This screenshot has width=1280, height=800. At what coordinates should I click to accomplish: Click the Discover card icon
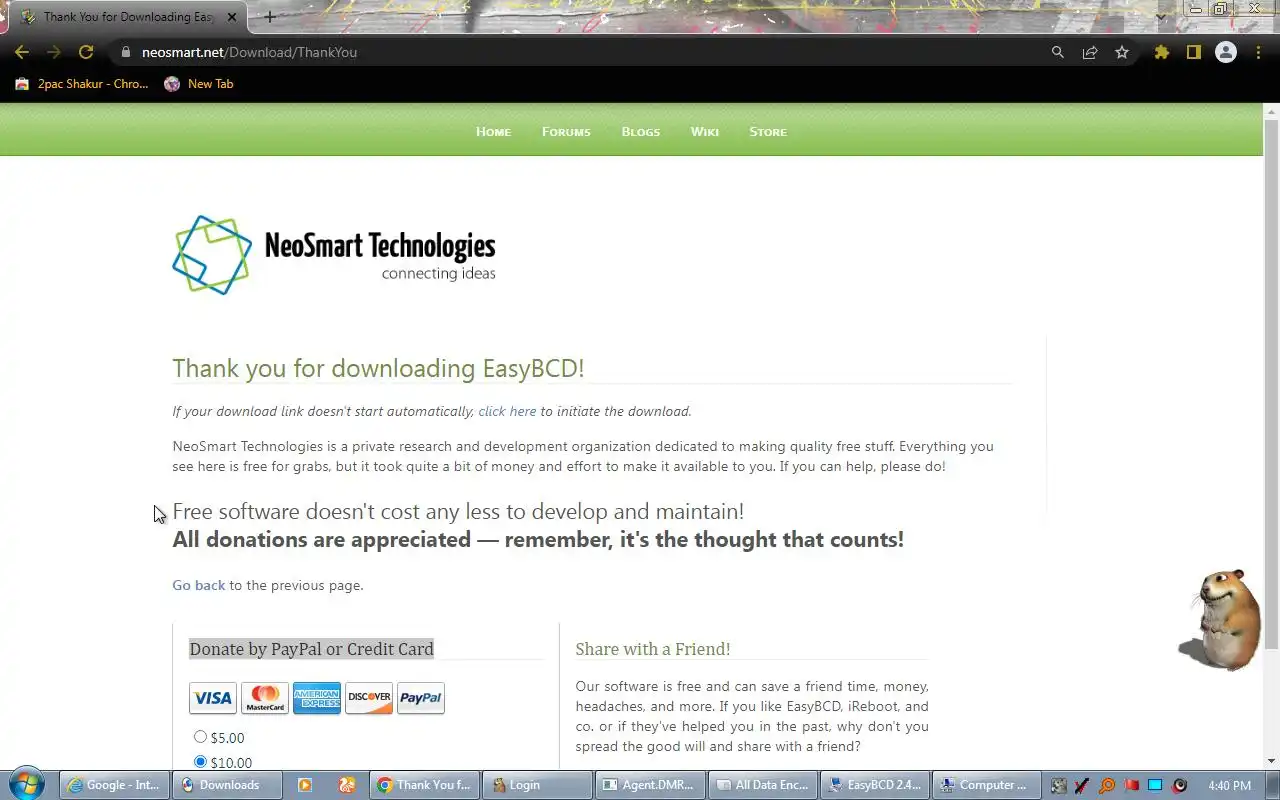pos(369,698)
